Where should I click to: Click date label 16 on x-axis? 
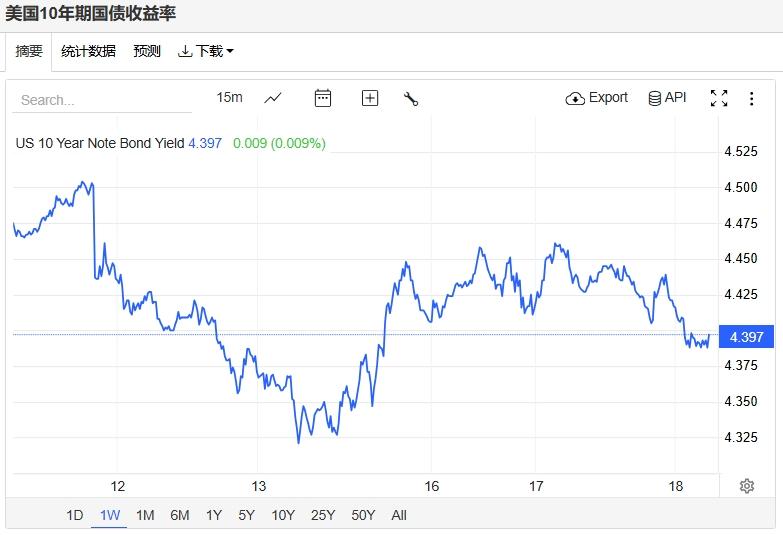point(431,486)
